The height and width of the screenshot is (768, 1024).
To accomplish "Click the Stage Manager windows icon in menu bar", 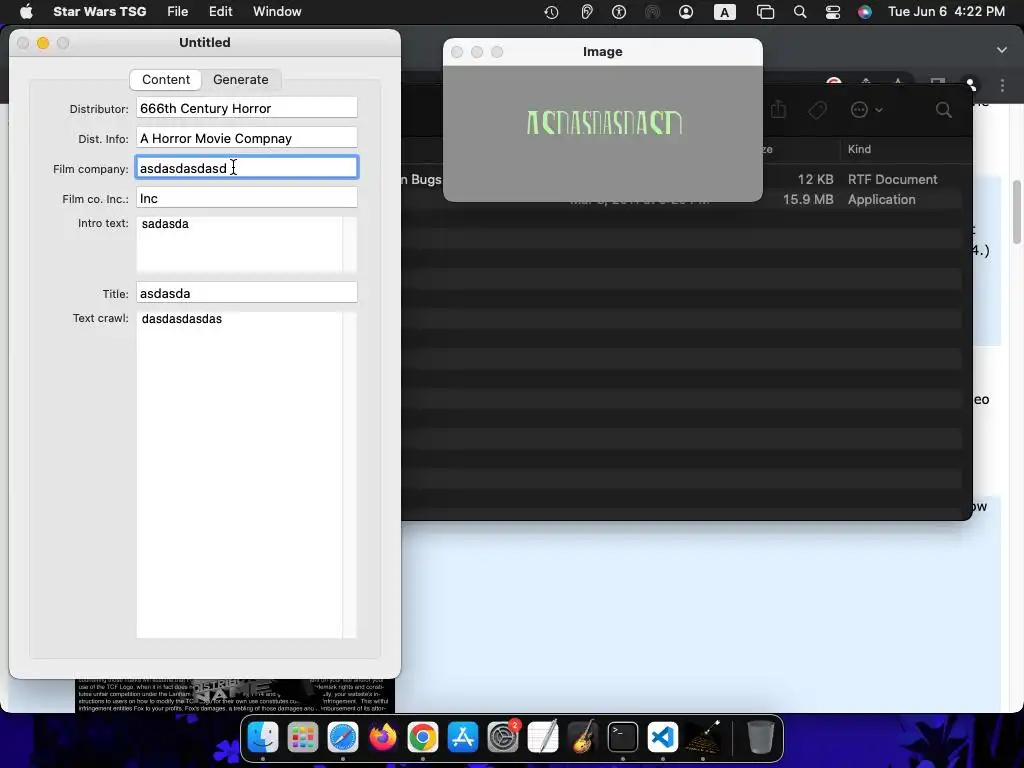I will 765,12.
